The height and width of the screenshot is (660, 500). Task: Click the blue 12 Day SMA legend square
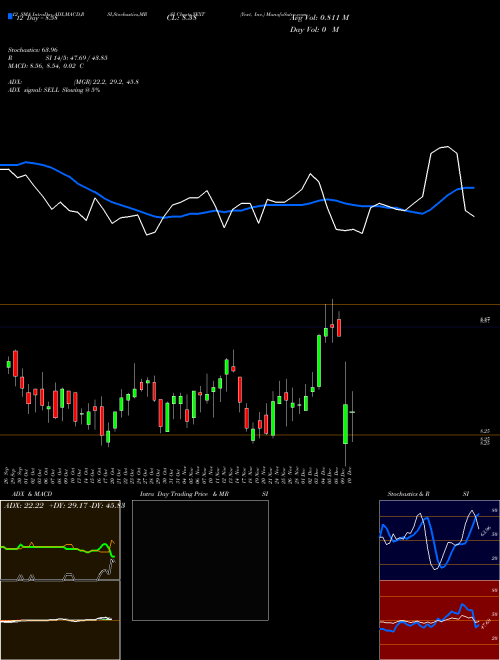click(x=10, y=16)
